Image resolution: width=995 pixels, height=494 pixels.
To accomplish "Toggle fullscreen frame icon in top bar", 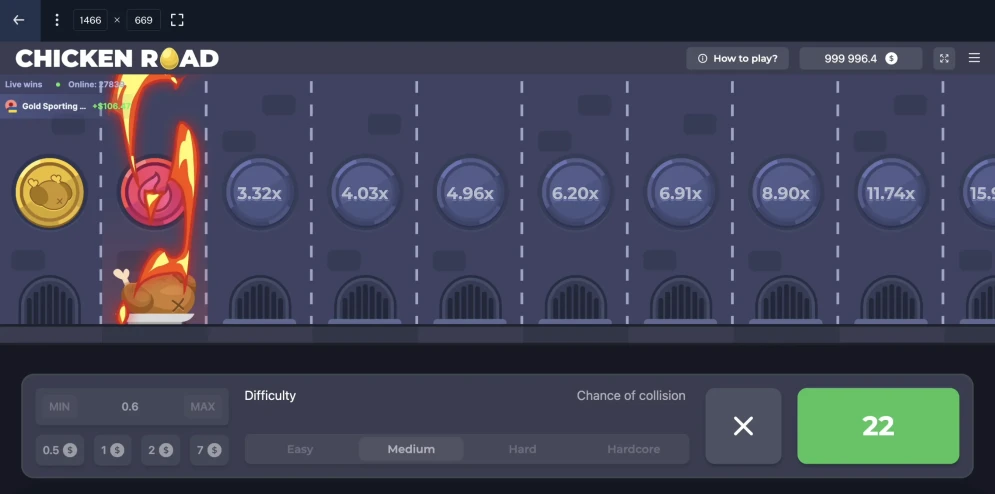I will click(177, 20).
